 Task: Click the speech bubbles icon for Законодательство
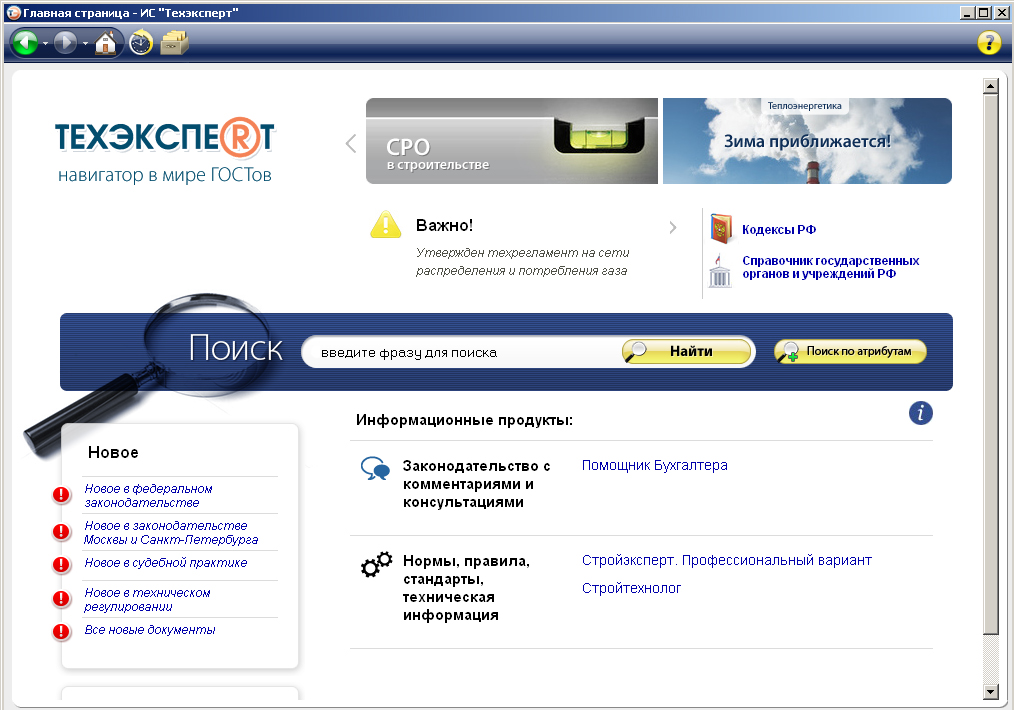point(376,468)
